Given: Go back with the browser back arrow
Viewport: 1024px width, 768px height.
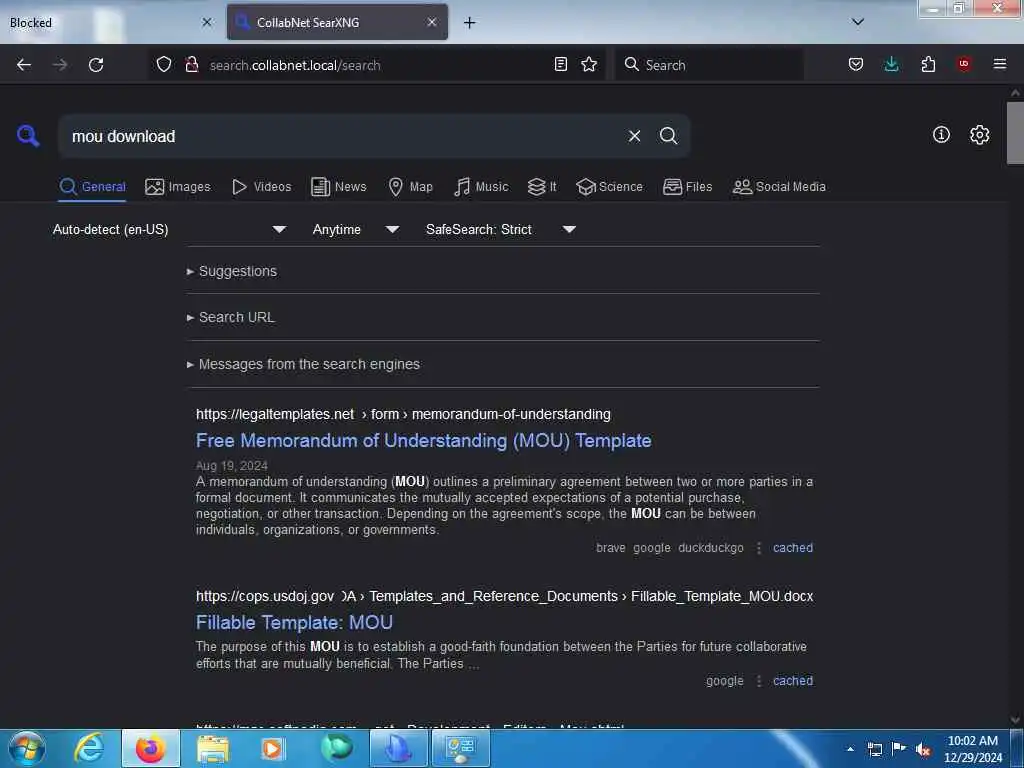Looking at the screenshot, I should tap(24, 65).
